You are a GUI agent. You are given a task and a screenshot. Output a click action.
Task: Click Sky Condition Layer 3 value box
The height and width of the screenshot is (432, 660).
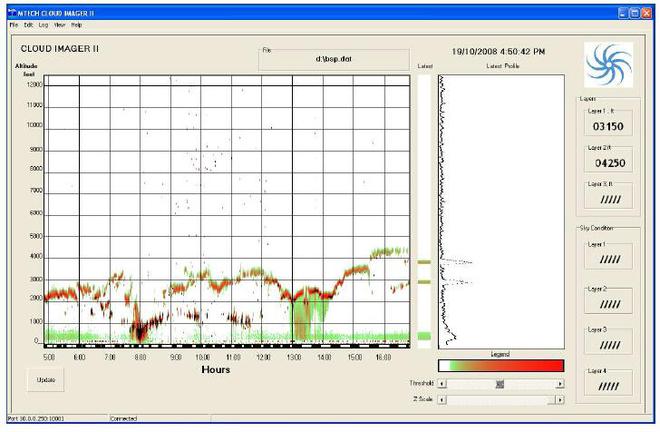(x=608, y=344)
